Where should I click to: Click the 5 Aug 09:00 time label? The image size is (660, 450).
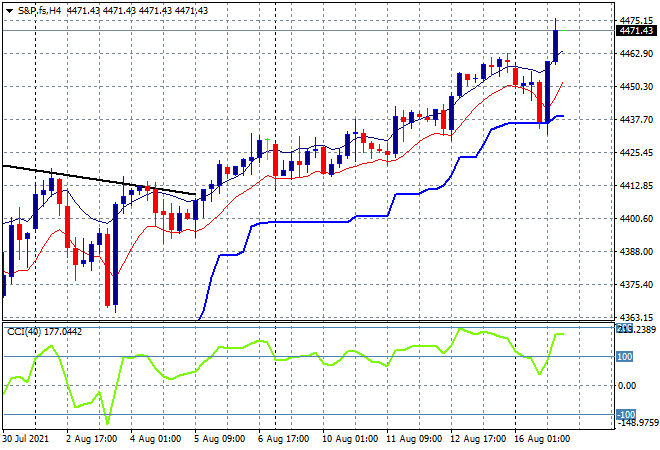pyautogui.click(x=219, y=439)
